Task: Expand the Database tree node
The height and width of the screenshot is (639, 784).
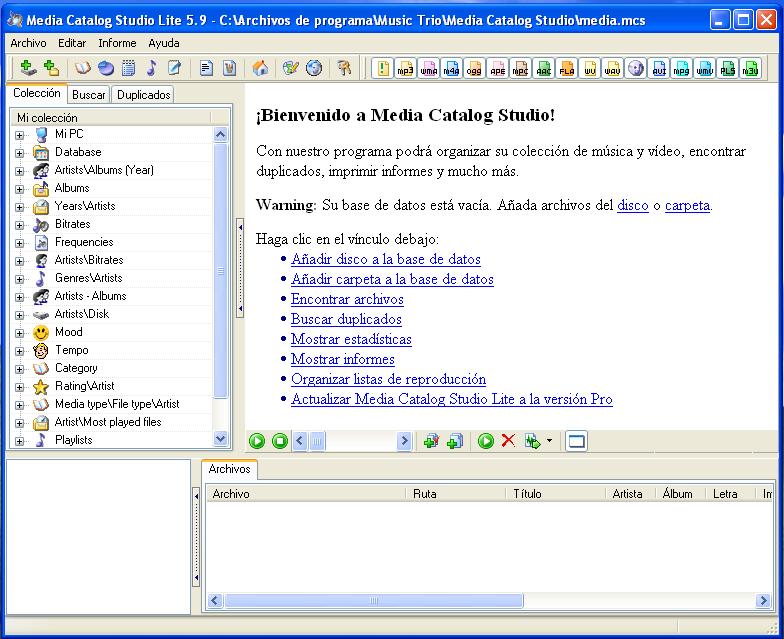Action: coord(20,153)
